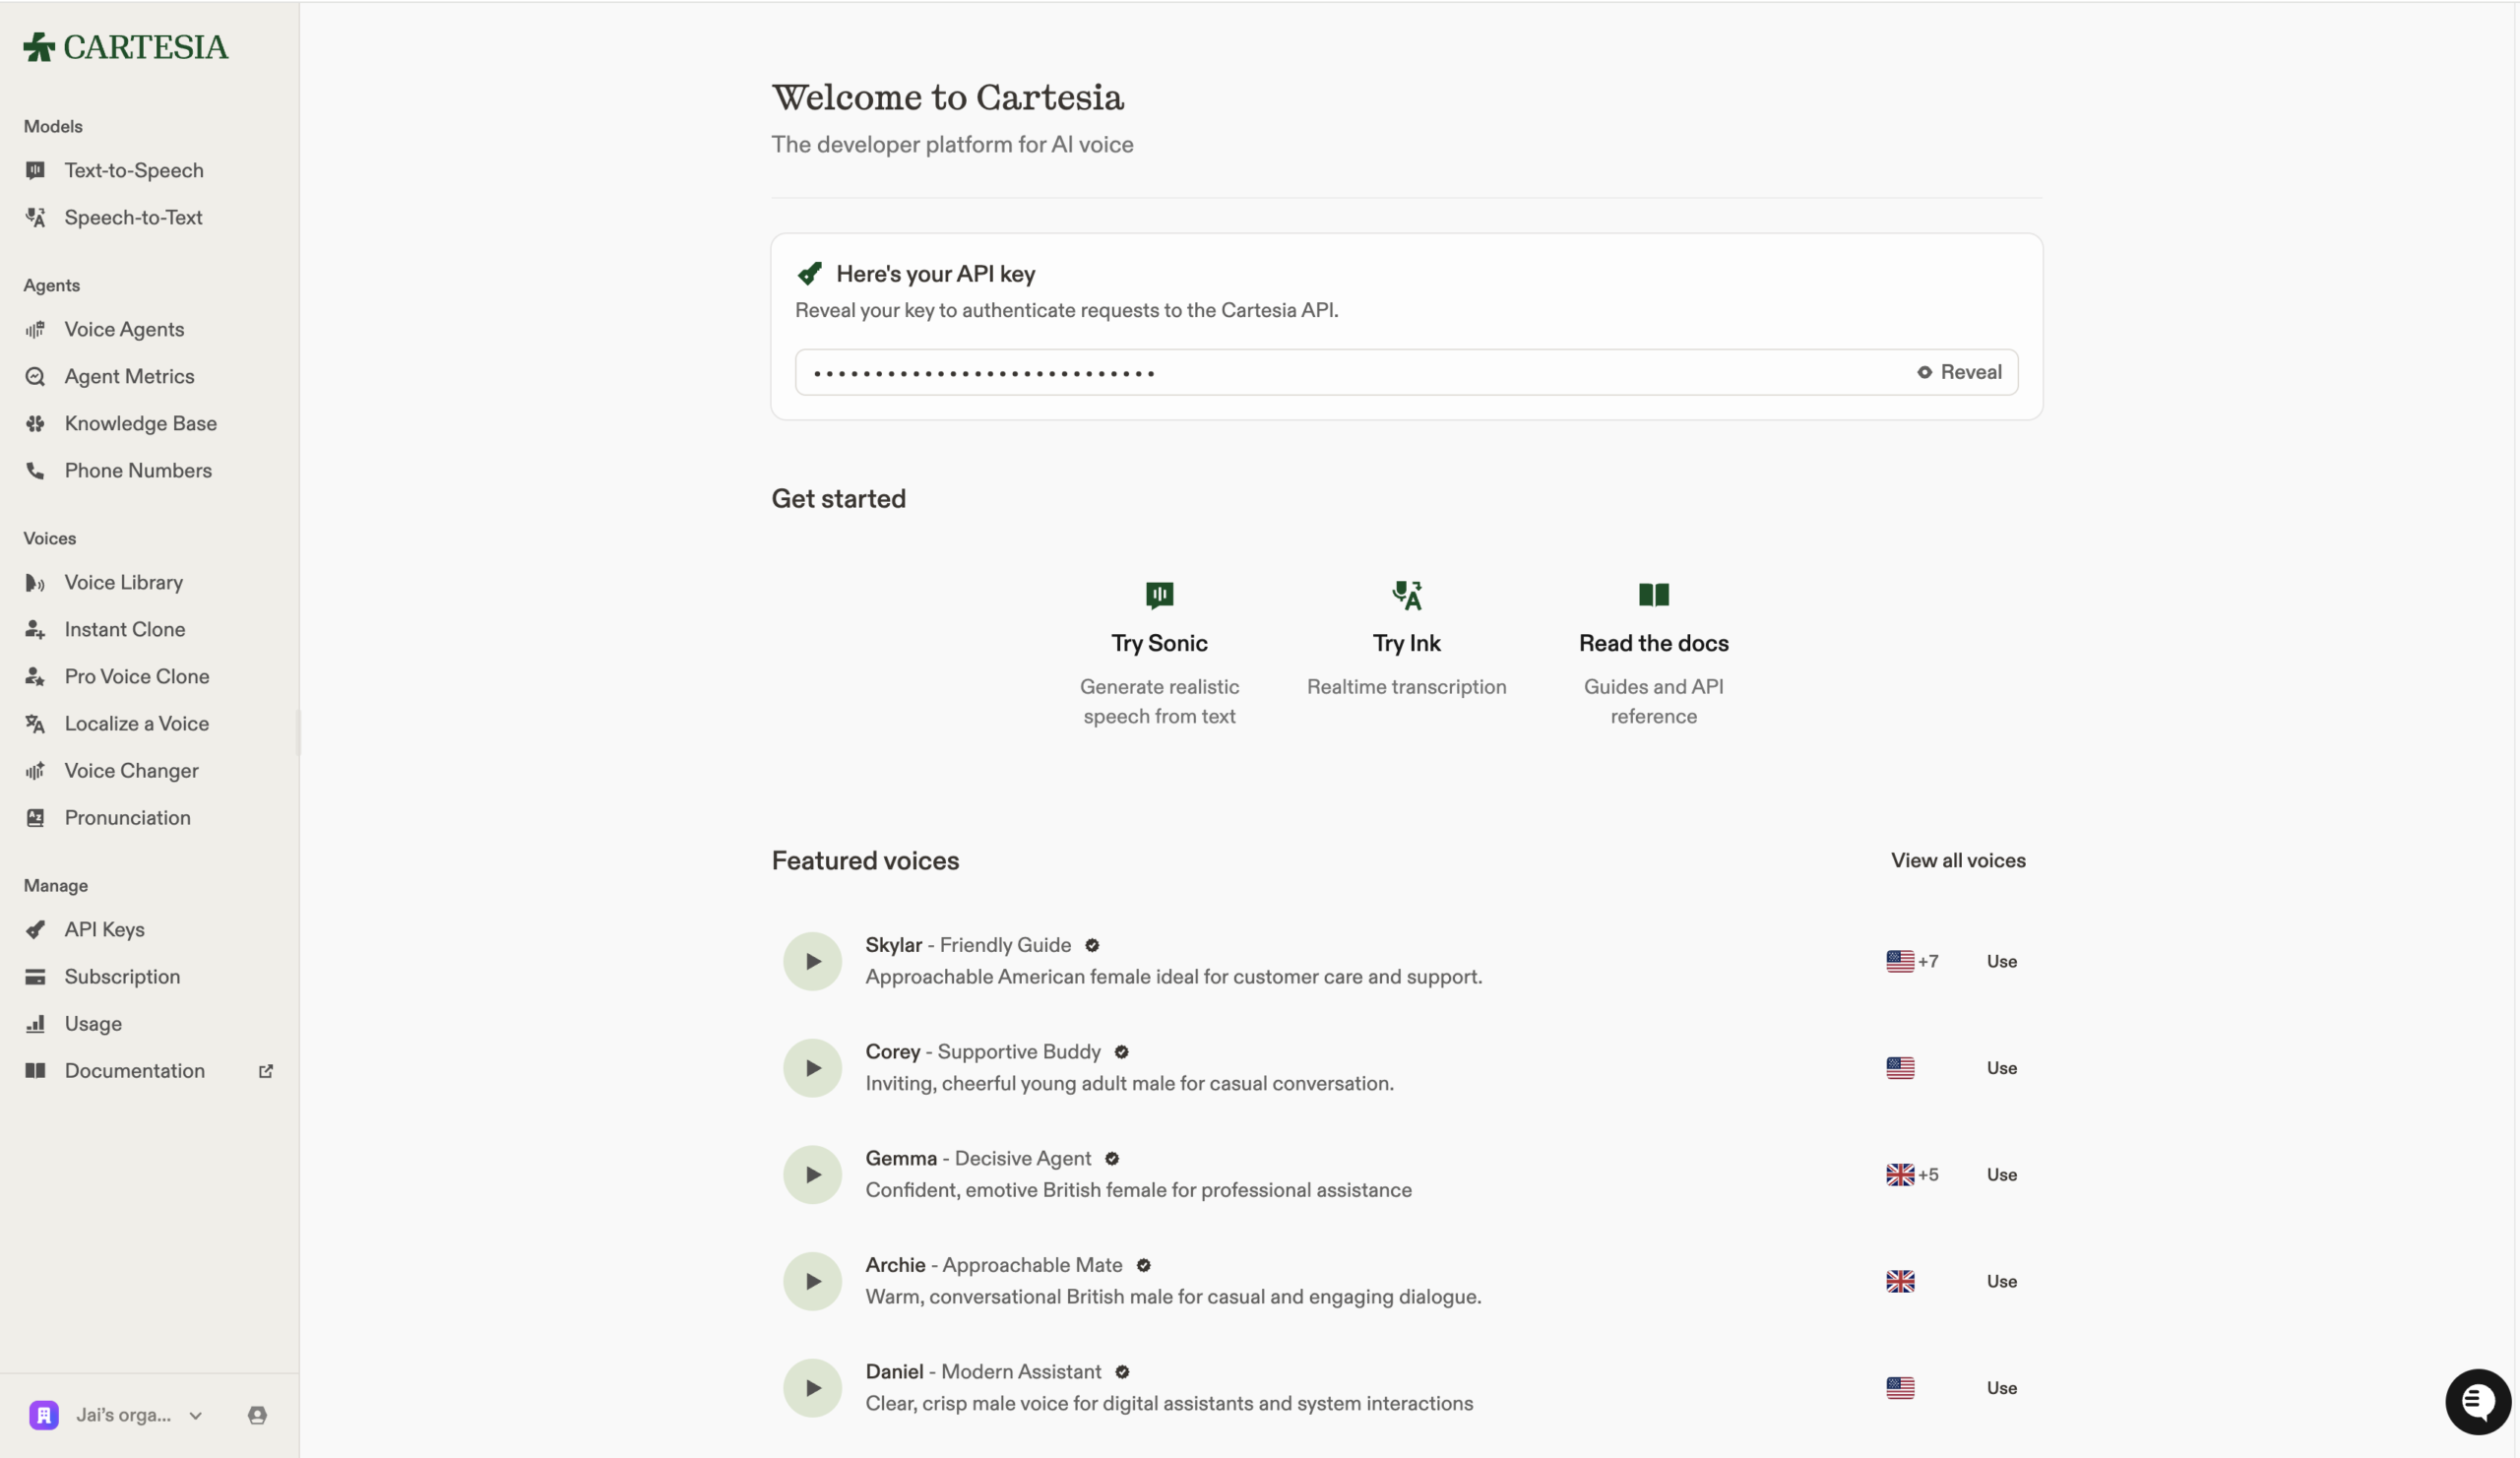Play the Corey voice sample
2520x1458 pixels.
812,1068
